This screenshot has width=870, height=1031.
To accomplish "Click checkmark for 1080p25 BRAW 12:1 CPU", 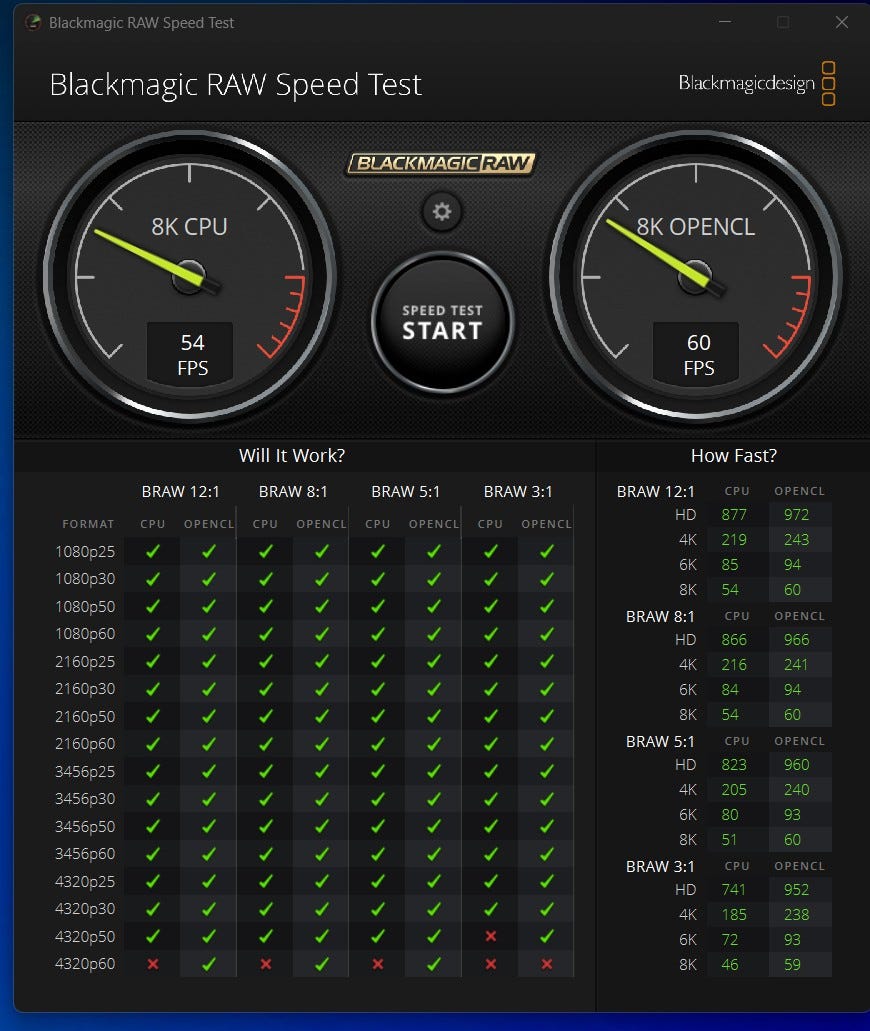I will 153,552.
